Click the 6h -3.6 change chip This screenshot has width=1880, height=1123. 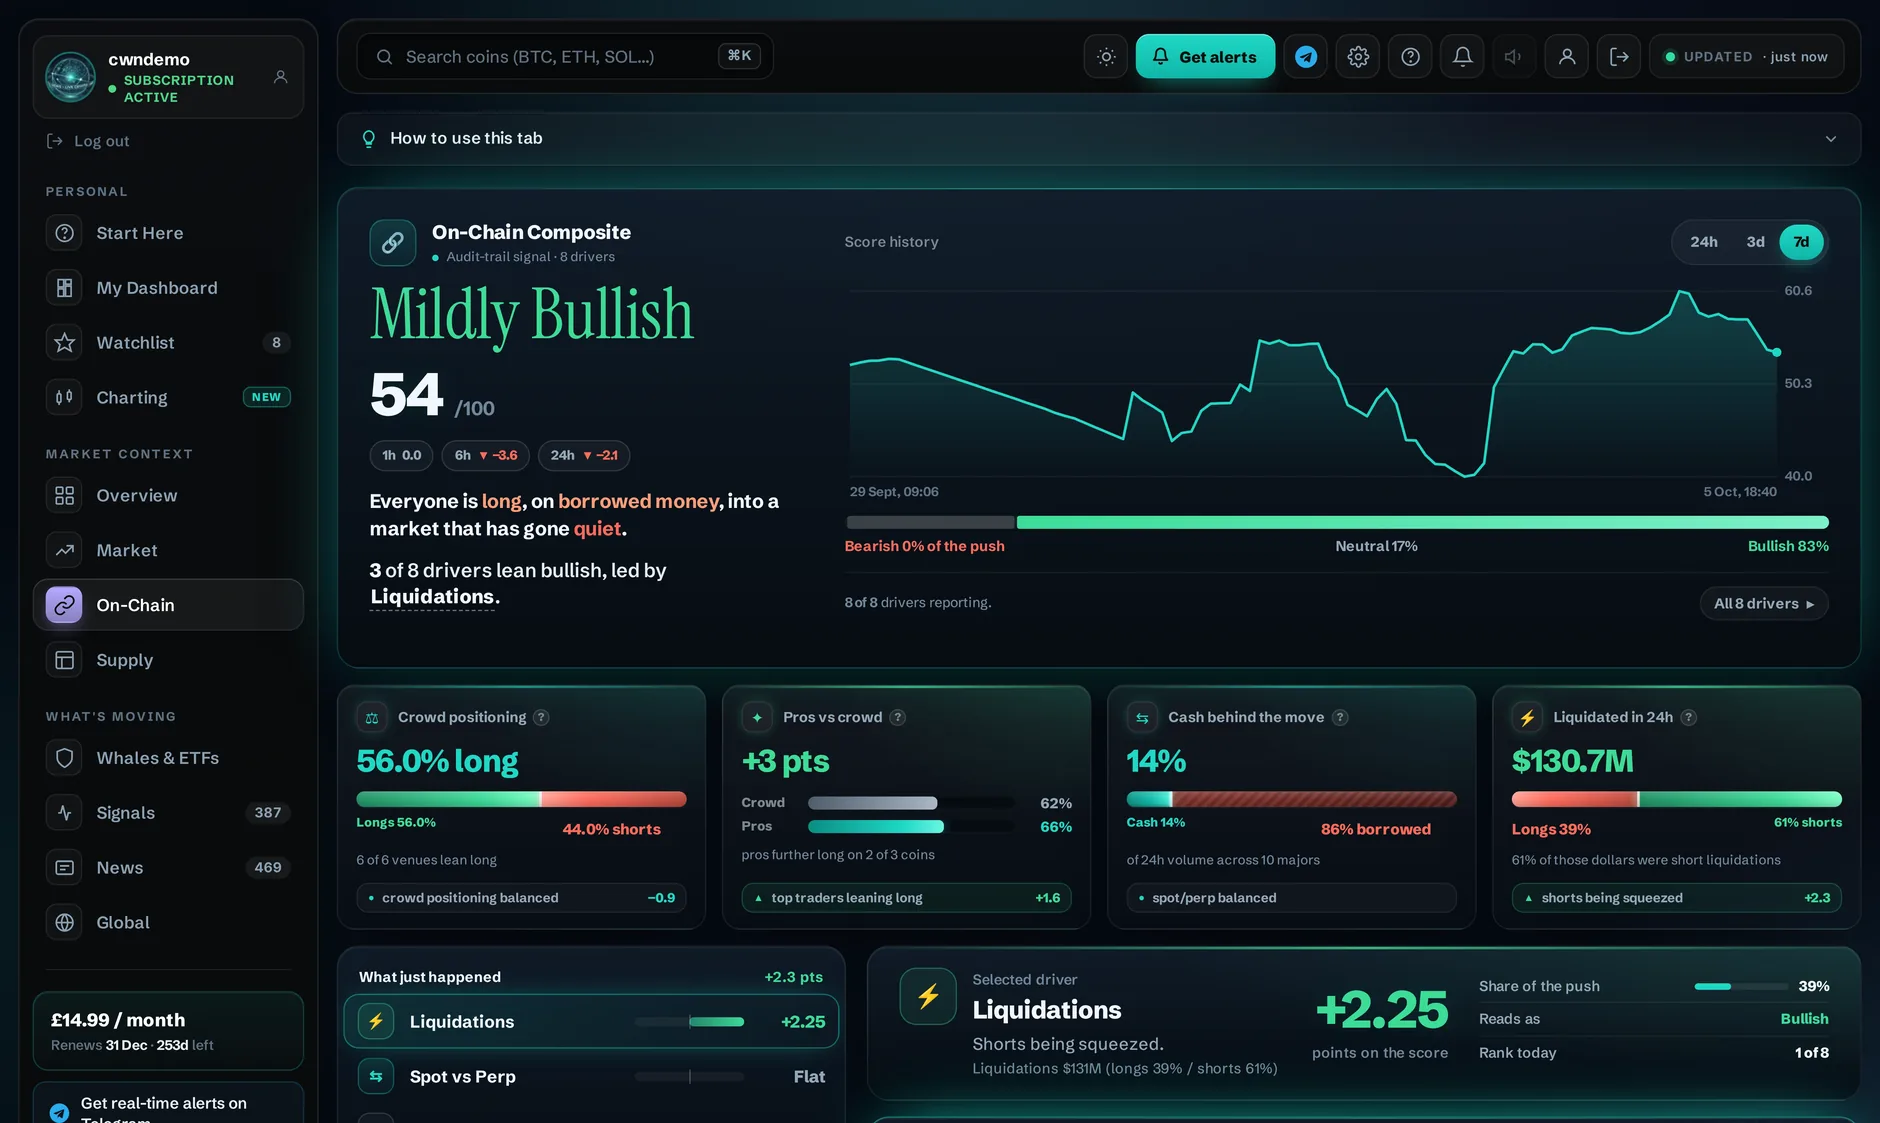pyautogui.click(x=485, y=456)
